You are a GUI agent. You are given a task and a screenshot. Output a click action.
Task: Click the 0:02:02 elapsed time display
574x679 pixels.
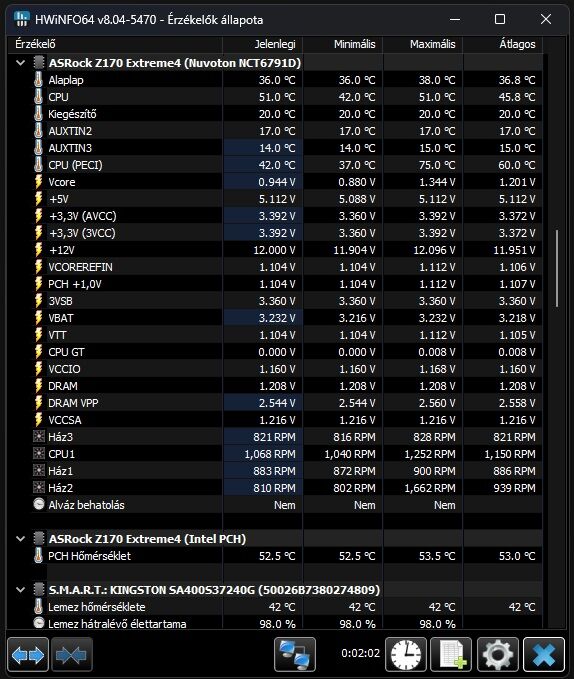(360, 653)
